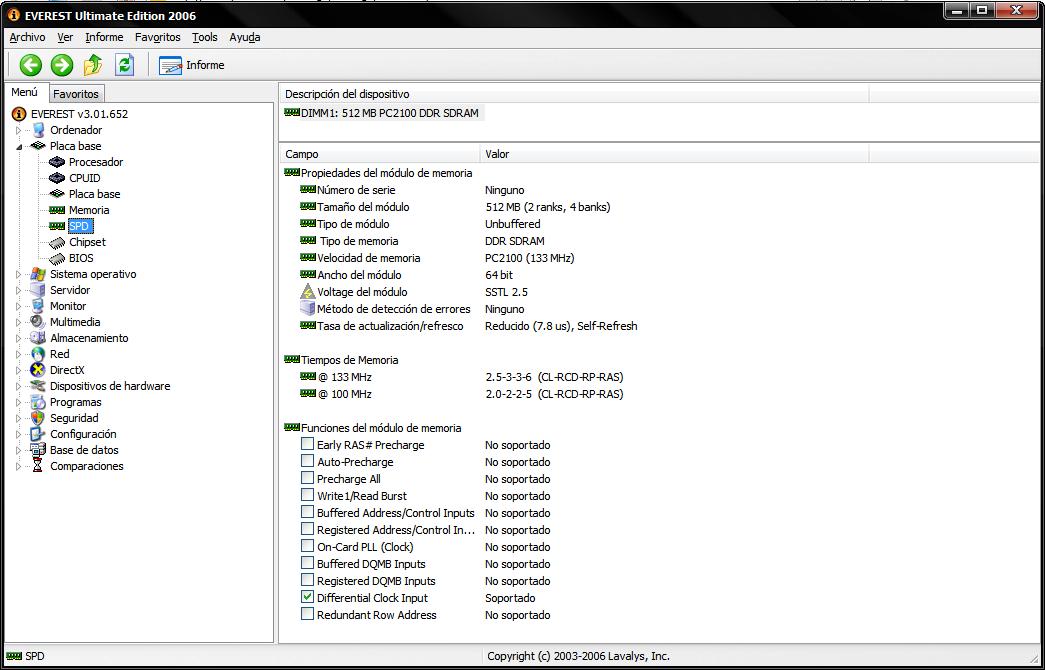
Task: Click the Valor column header
Action: click(674, 154)
